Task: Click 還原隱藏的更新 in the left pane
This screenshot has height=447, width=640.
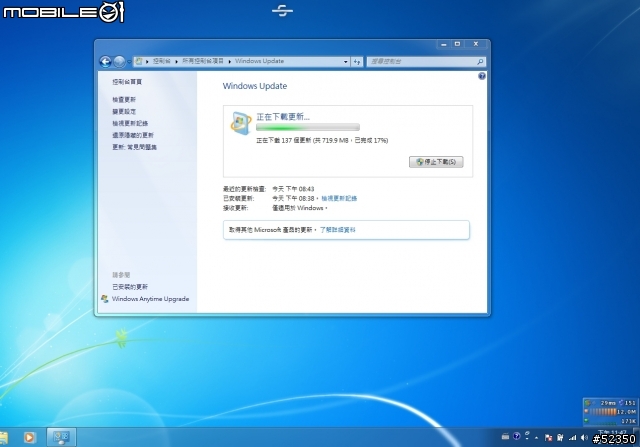Action: pos(133,135)
